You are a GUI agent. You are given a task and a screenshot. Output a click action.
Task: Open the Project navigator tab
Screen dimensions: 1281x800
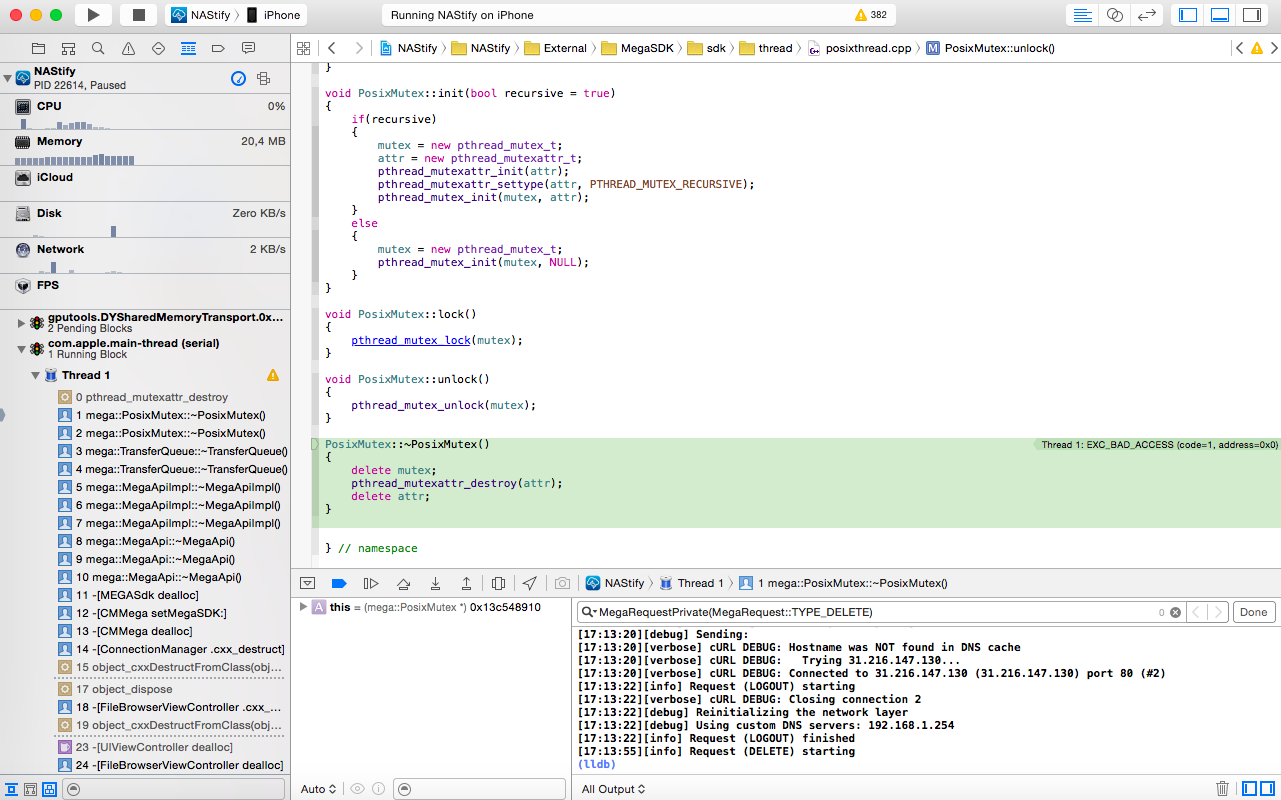tap(38, 48)
